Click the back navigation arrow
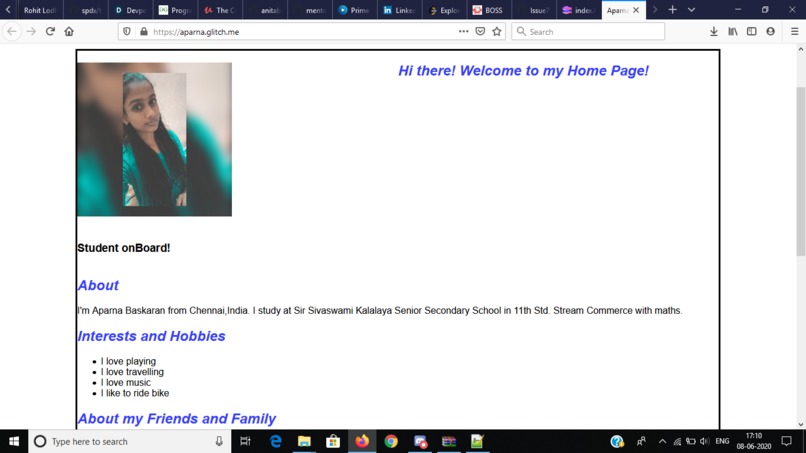Image resolution: width=806 pixels, height=453 pixels. click(11, 31)
